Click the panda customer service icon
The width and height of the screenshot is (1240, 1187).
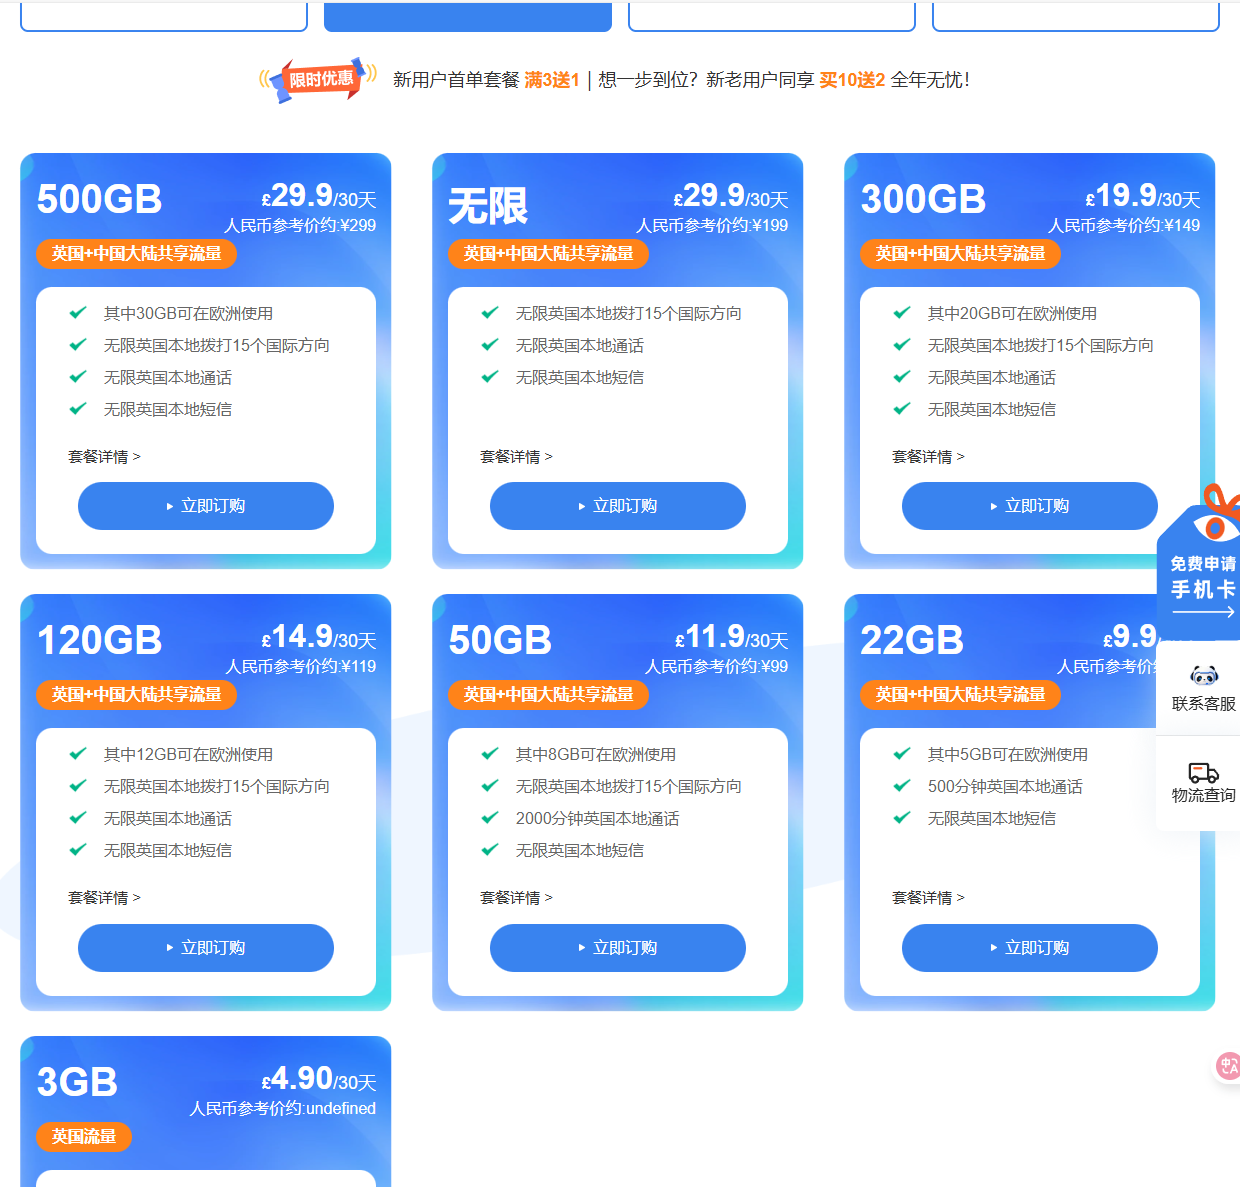point(1204,676)
